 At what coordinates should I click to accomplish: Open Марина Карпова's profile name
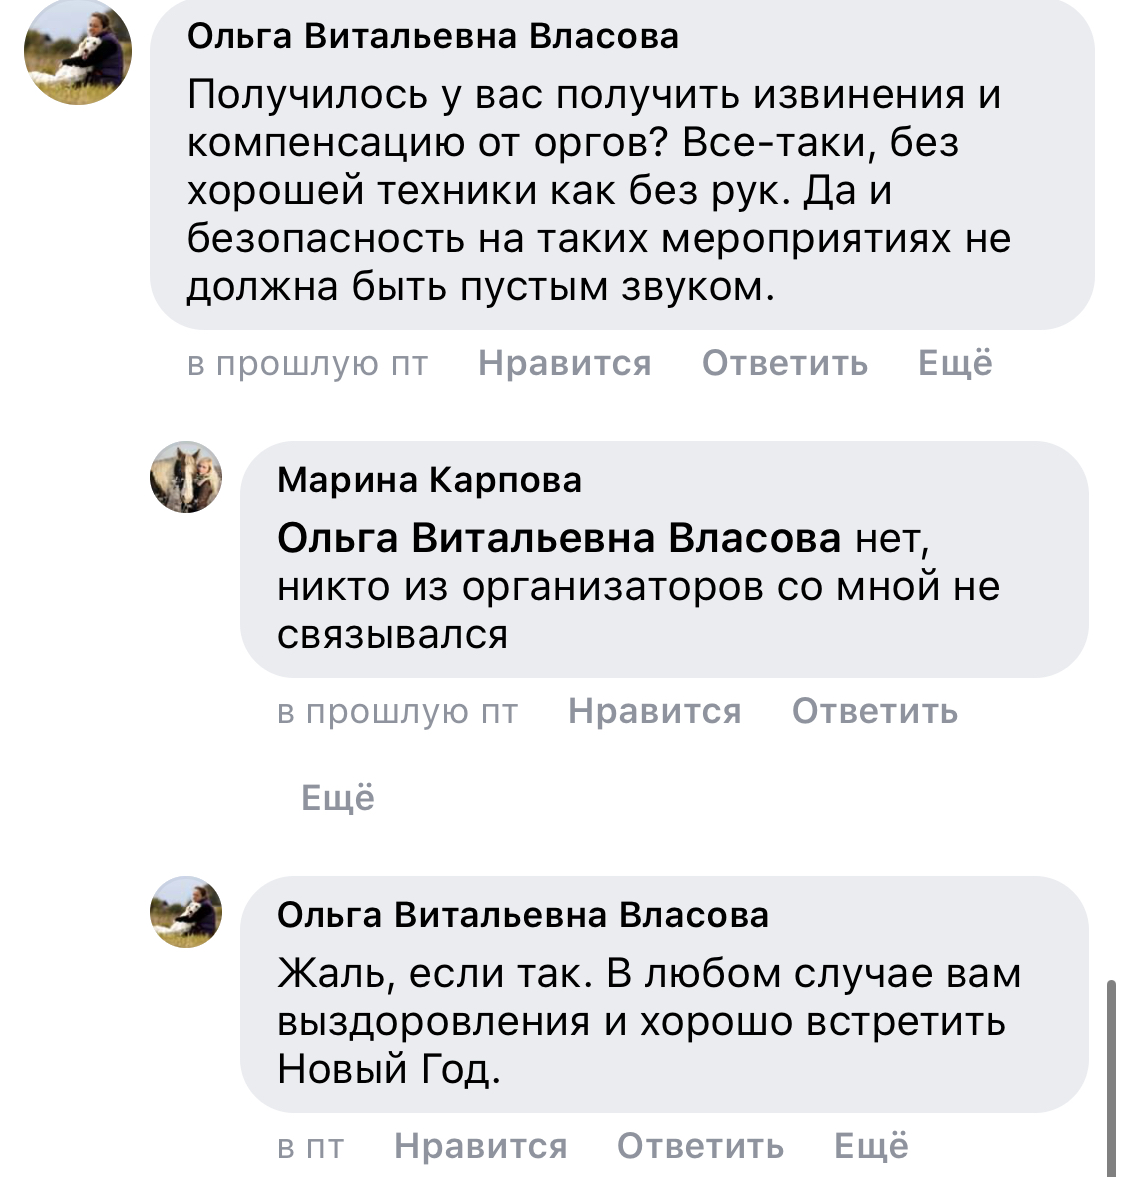[429, 480]
